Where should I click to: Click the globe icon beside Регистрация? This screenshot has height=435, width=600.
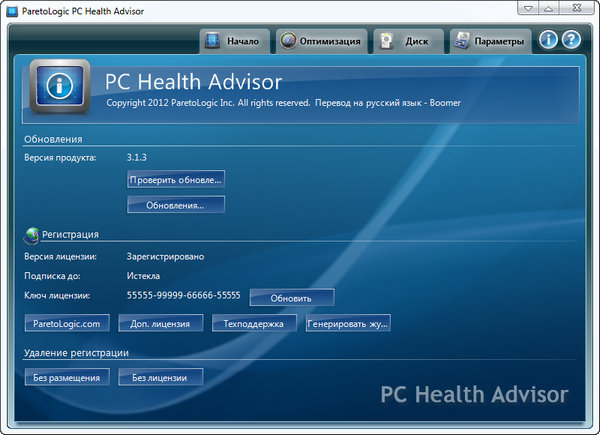(31, 234)
